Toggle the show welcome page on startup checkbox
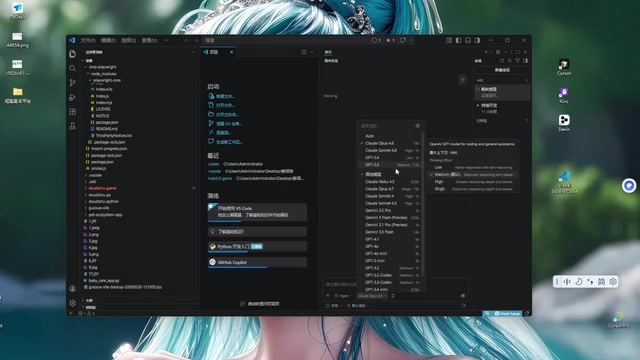The height and width of the screenshot is (360, 640). [242, 304]
